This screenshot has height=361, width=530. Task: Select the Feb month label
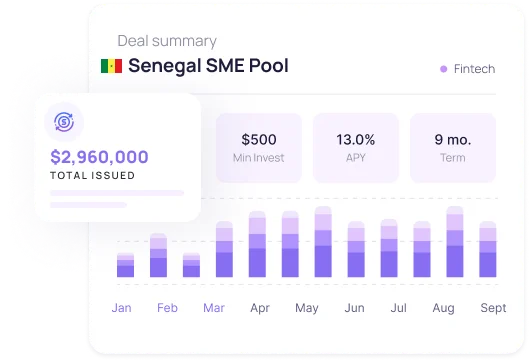[167, 308]
